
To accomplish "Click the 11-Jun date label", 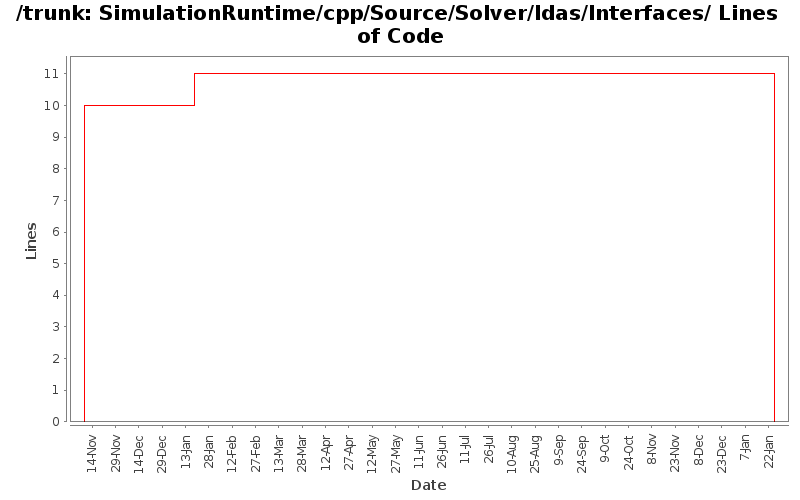I will (418, 452).
